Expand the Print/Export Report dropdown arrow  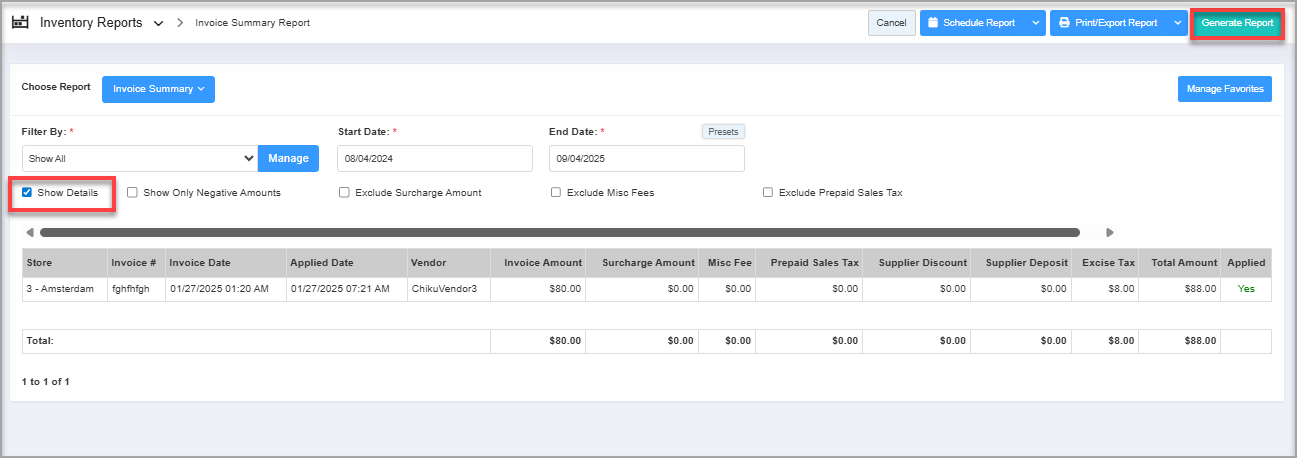tap(1177, 23)
